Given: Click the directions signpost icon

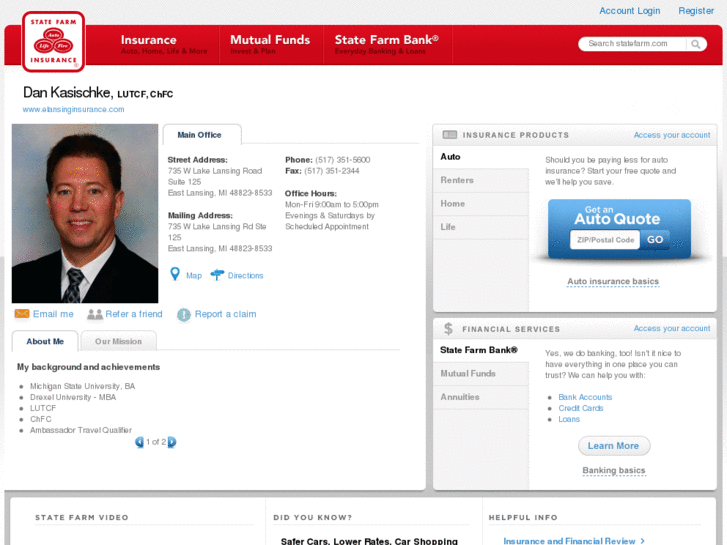Looking at the screenshot, I should click(217, 275).
